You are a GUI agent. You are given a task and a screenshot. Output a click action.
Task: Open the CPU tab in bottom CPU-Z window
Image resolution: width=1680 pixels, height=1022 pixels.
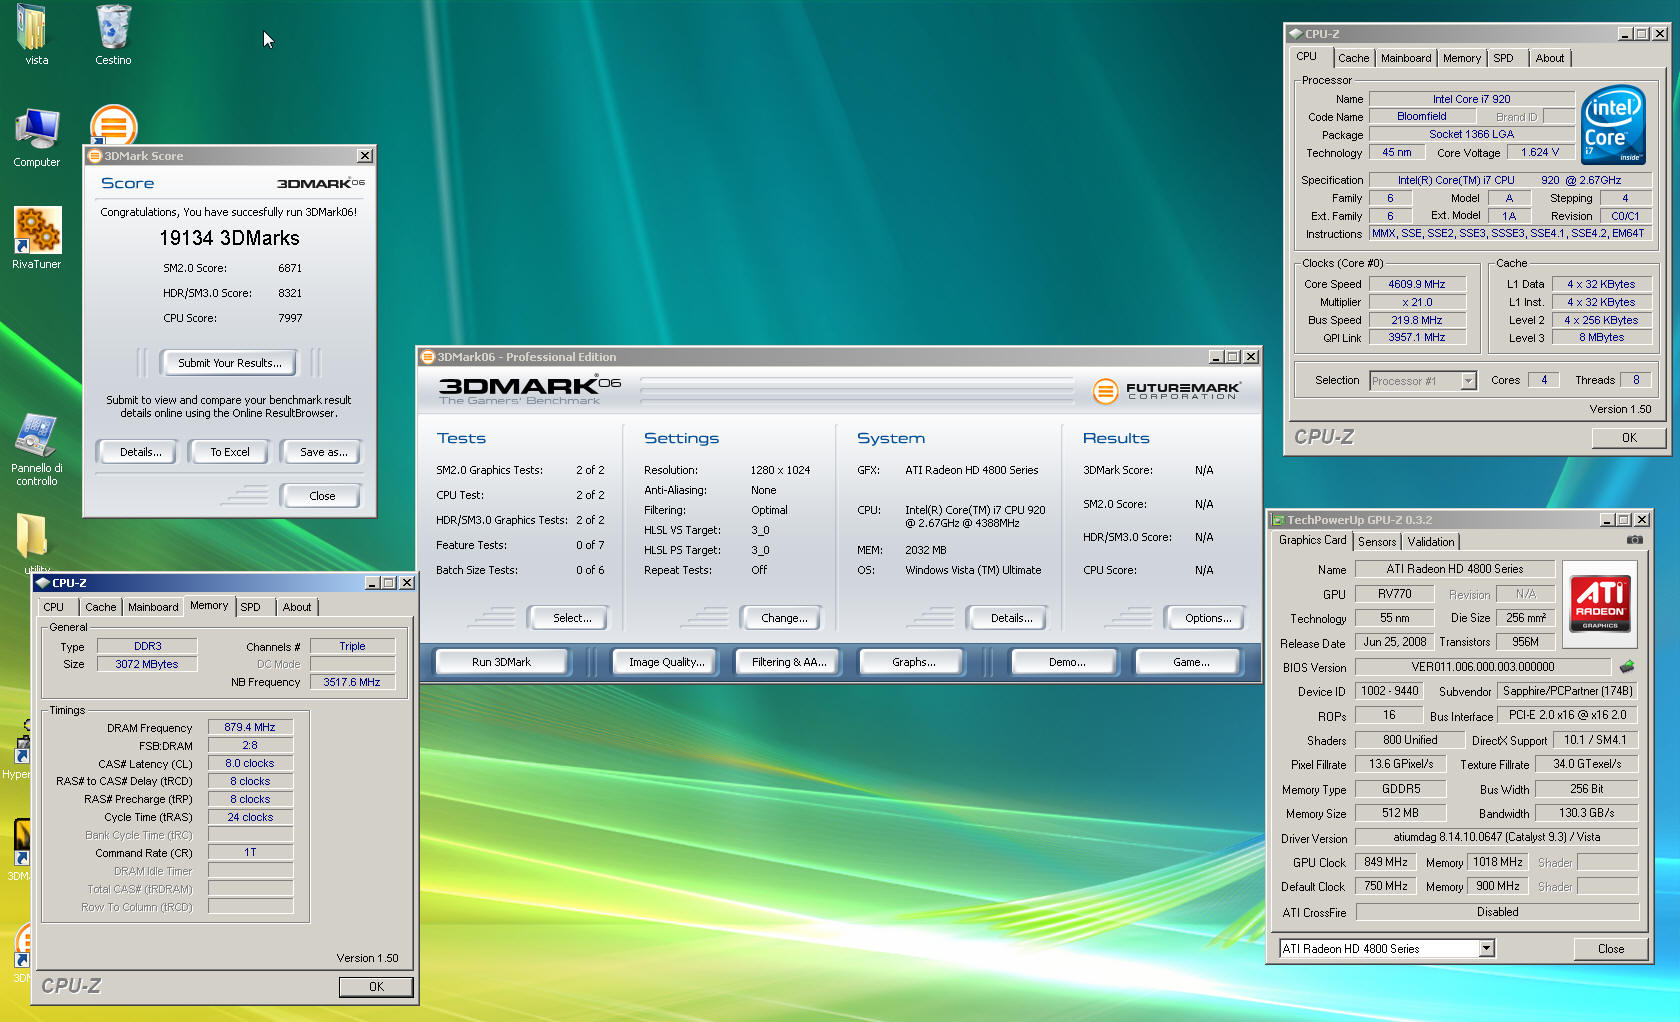coord(54,607)
